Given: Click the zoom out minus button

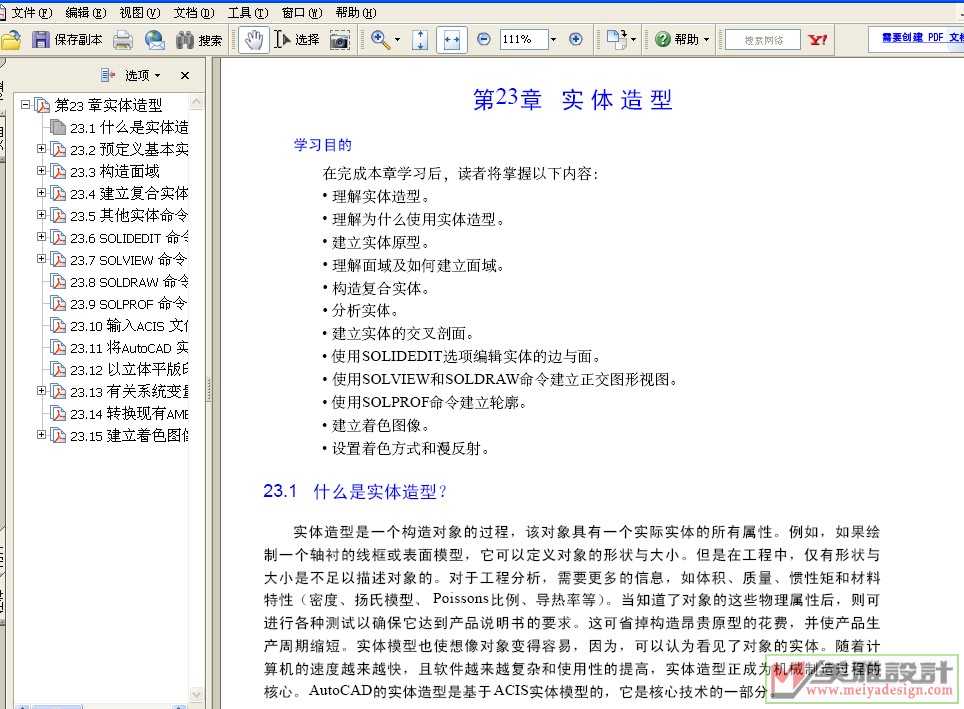Looking at the screenshot, I should (484, 40).
